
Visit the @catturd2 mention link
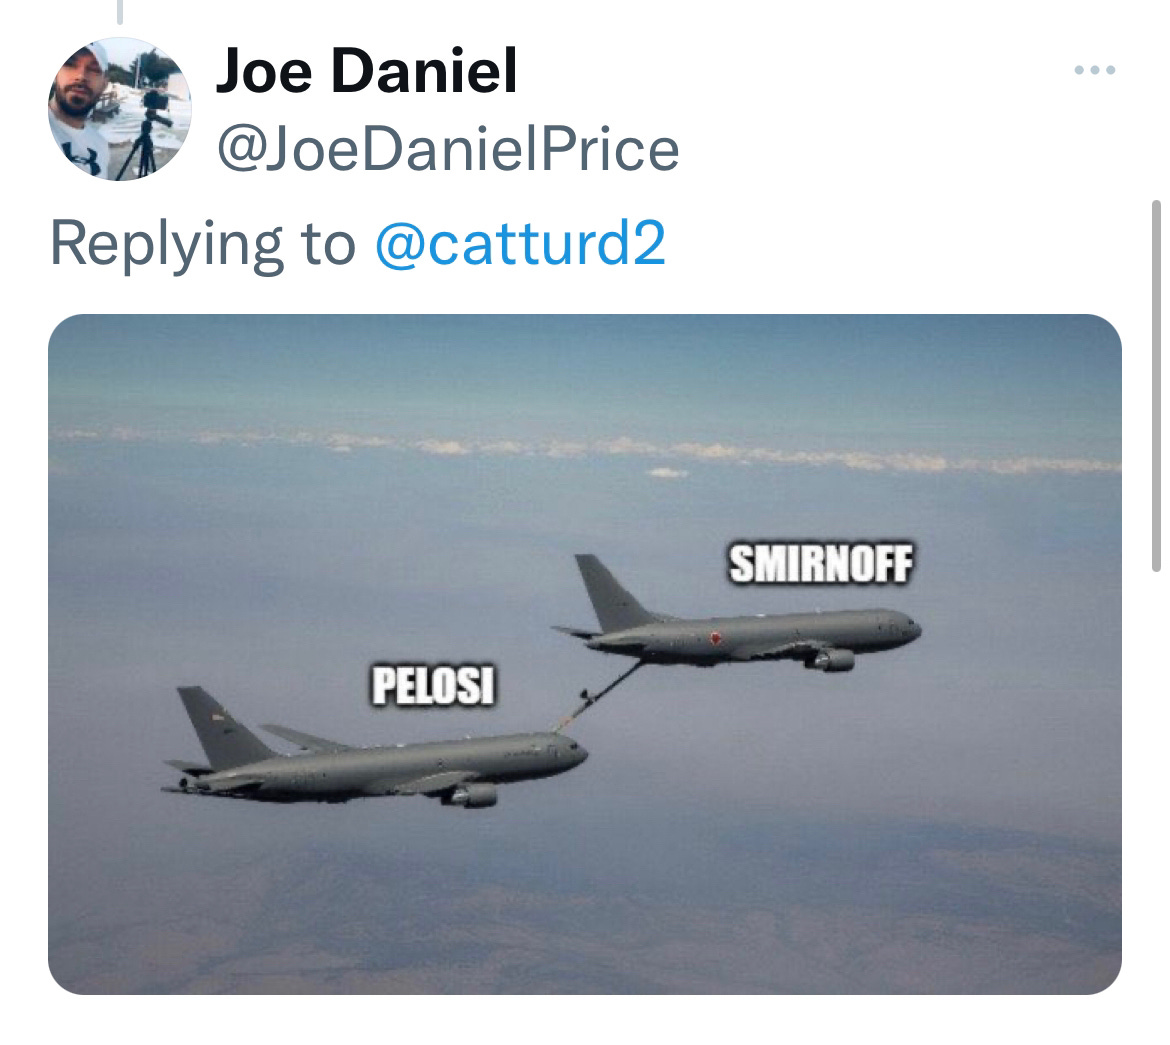520,243
